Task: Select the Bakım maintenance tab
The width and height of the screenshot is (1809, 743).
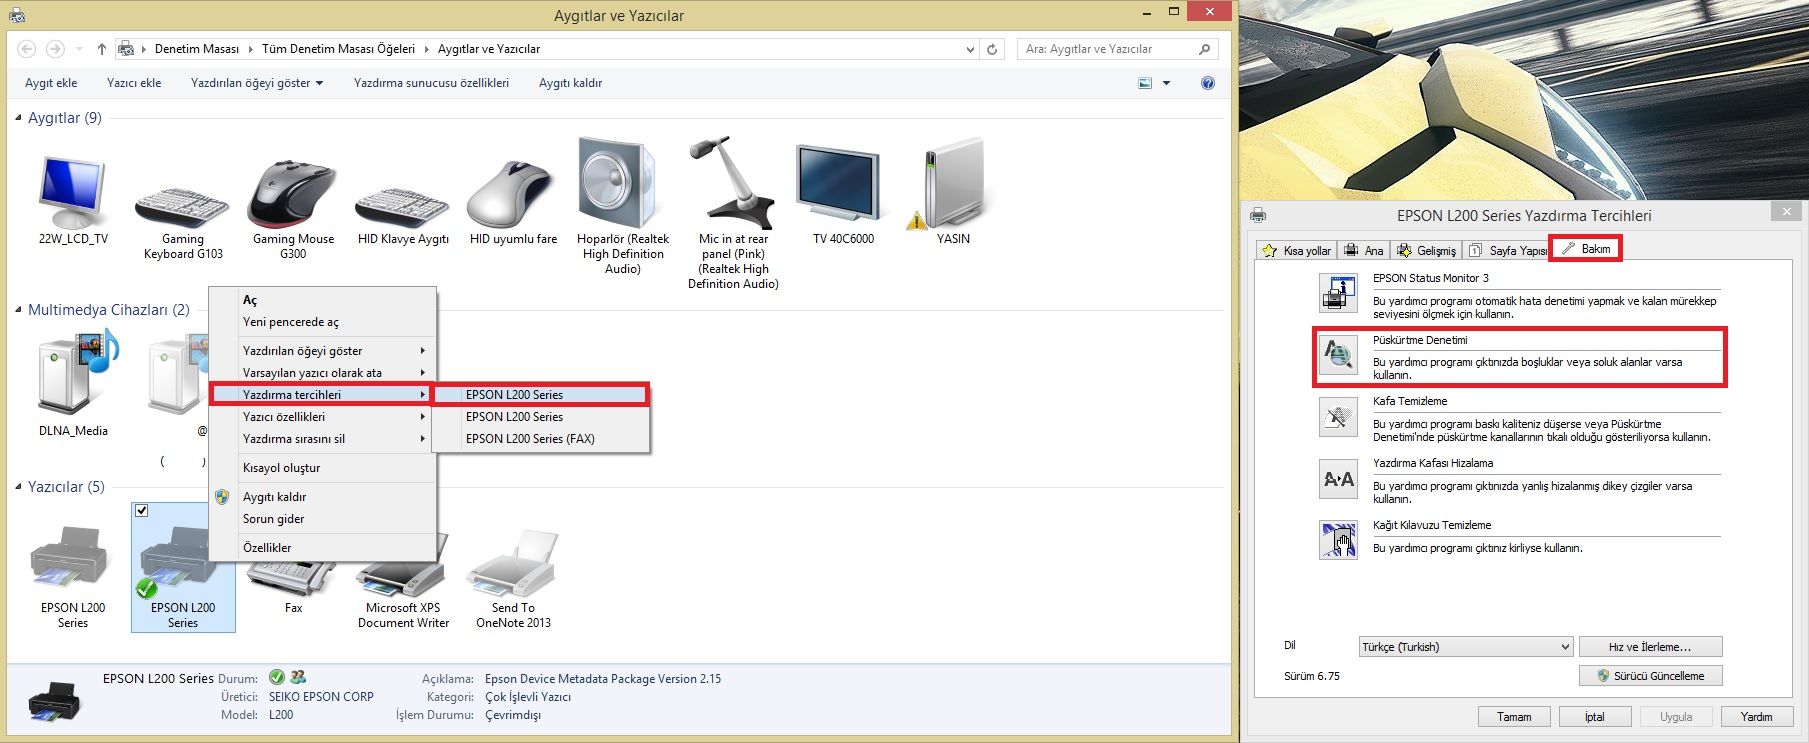Action: click(1586, 249)
